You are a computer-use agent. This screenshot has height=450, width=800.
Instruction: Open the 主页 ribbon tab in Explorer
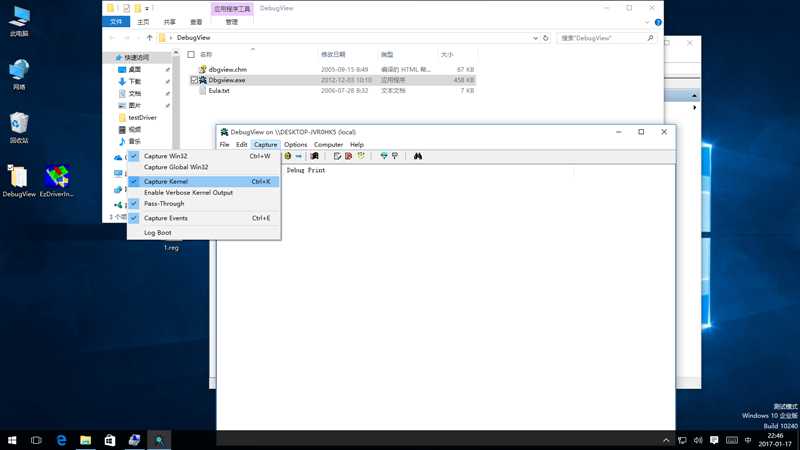click(143, 22)
